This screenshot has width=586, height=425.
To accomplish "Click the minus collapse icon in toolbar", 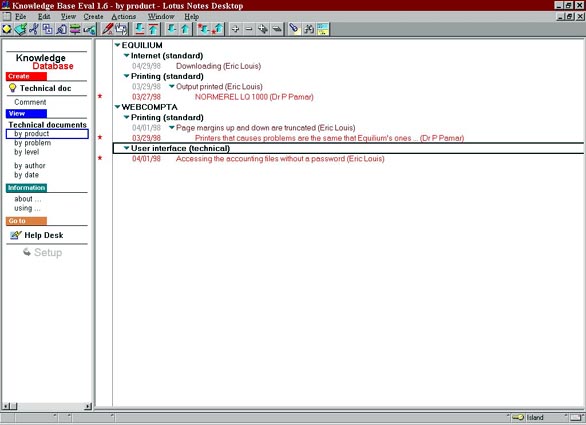I will (249, 29).
